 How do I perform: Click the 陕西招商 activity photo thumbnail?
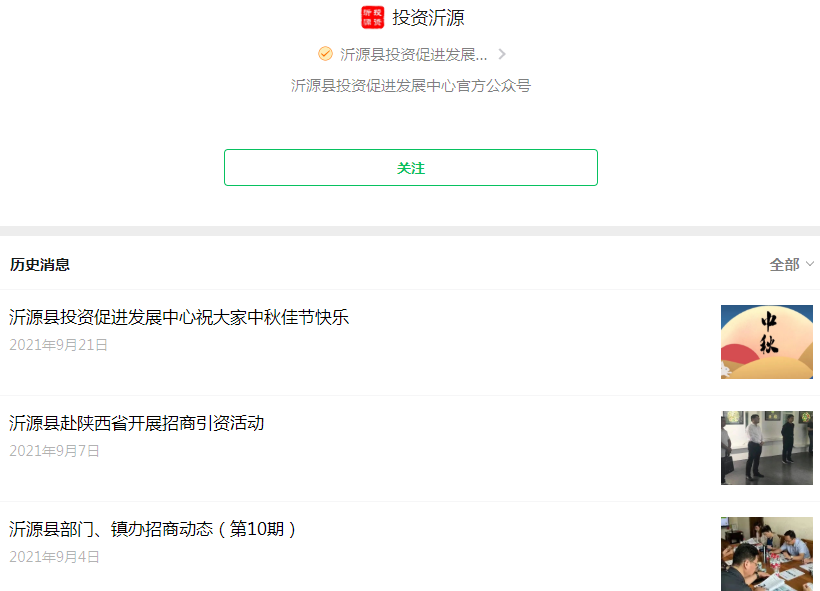pos(766,448)
